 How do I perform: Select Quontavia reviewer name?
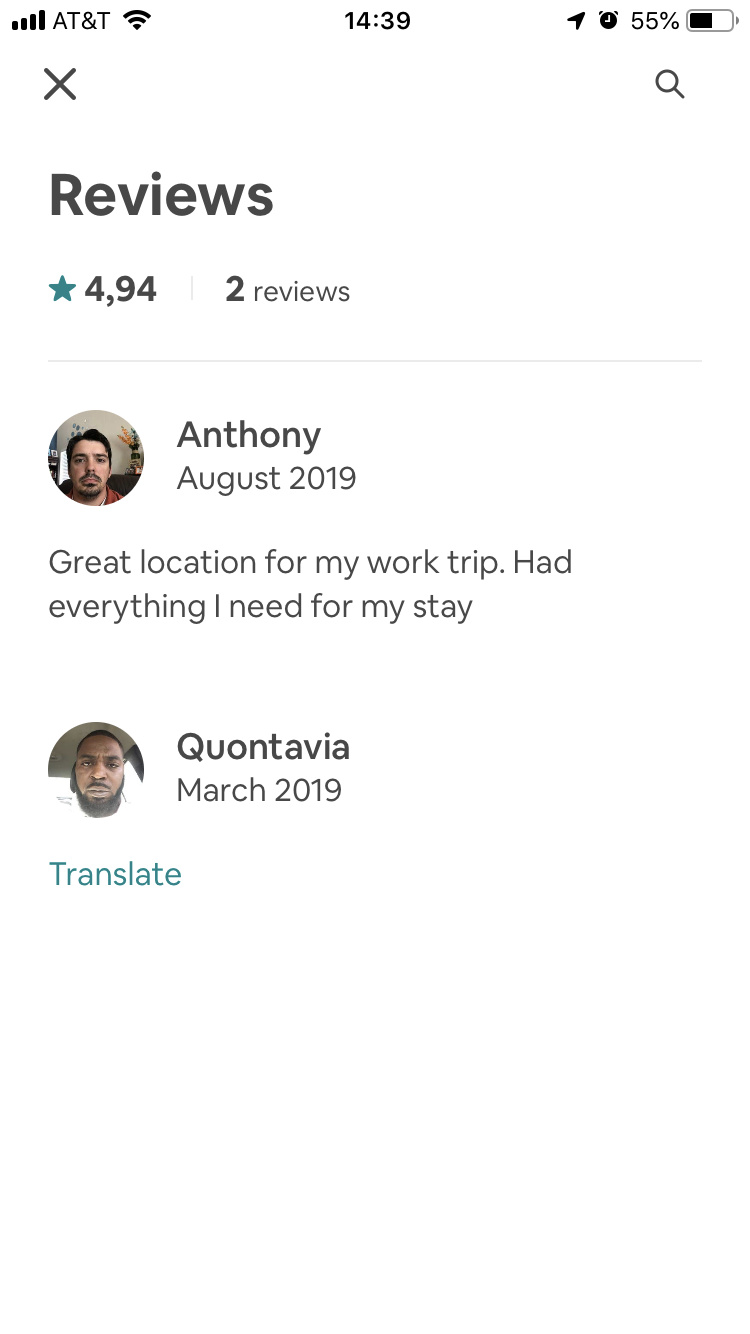(x=263, y=747)
